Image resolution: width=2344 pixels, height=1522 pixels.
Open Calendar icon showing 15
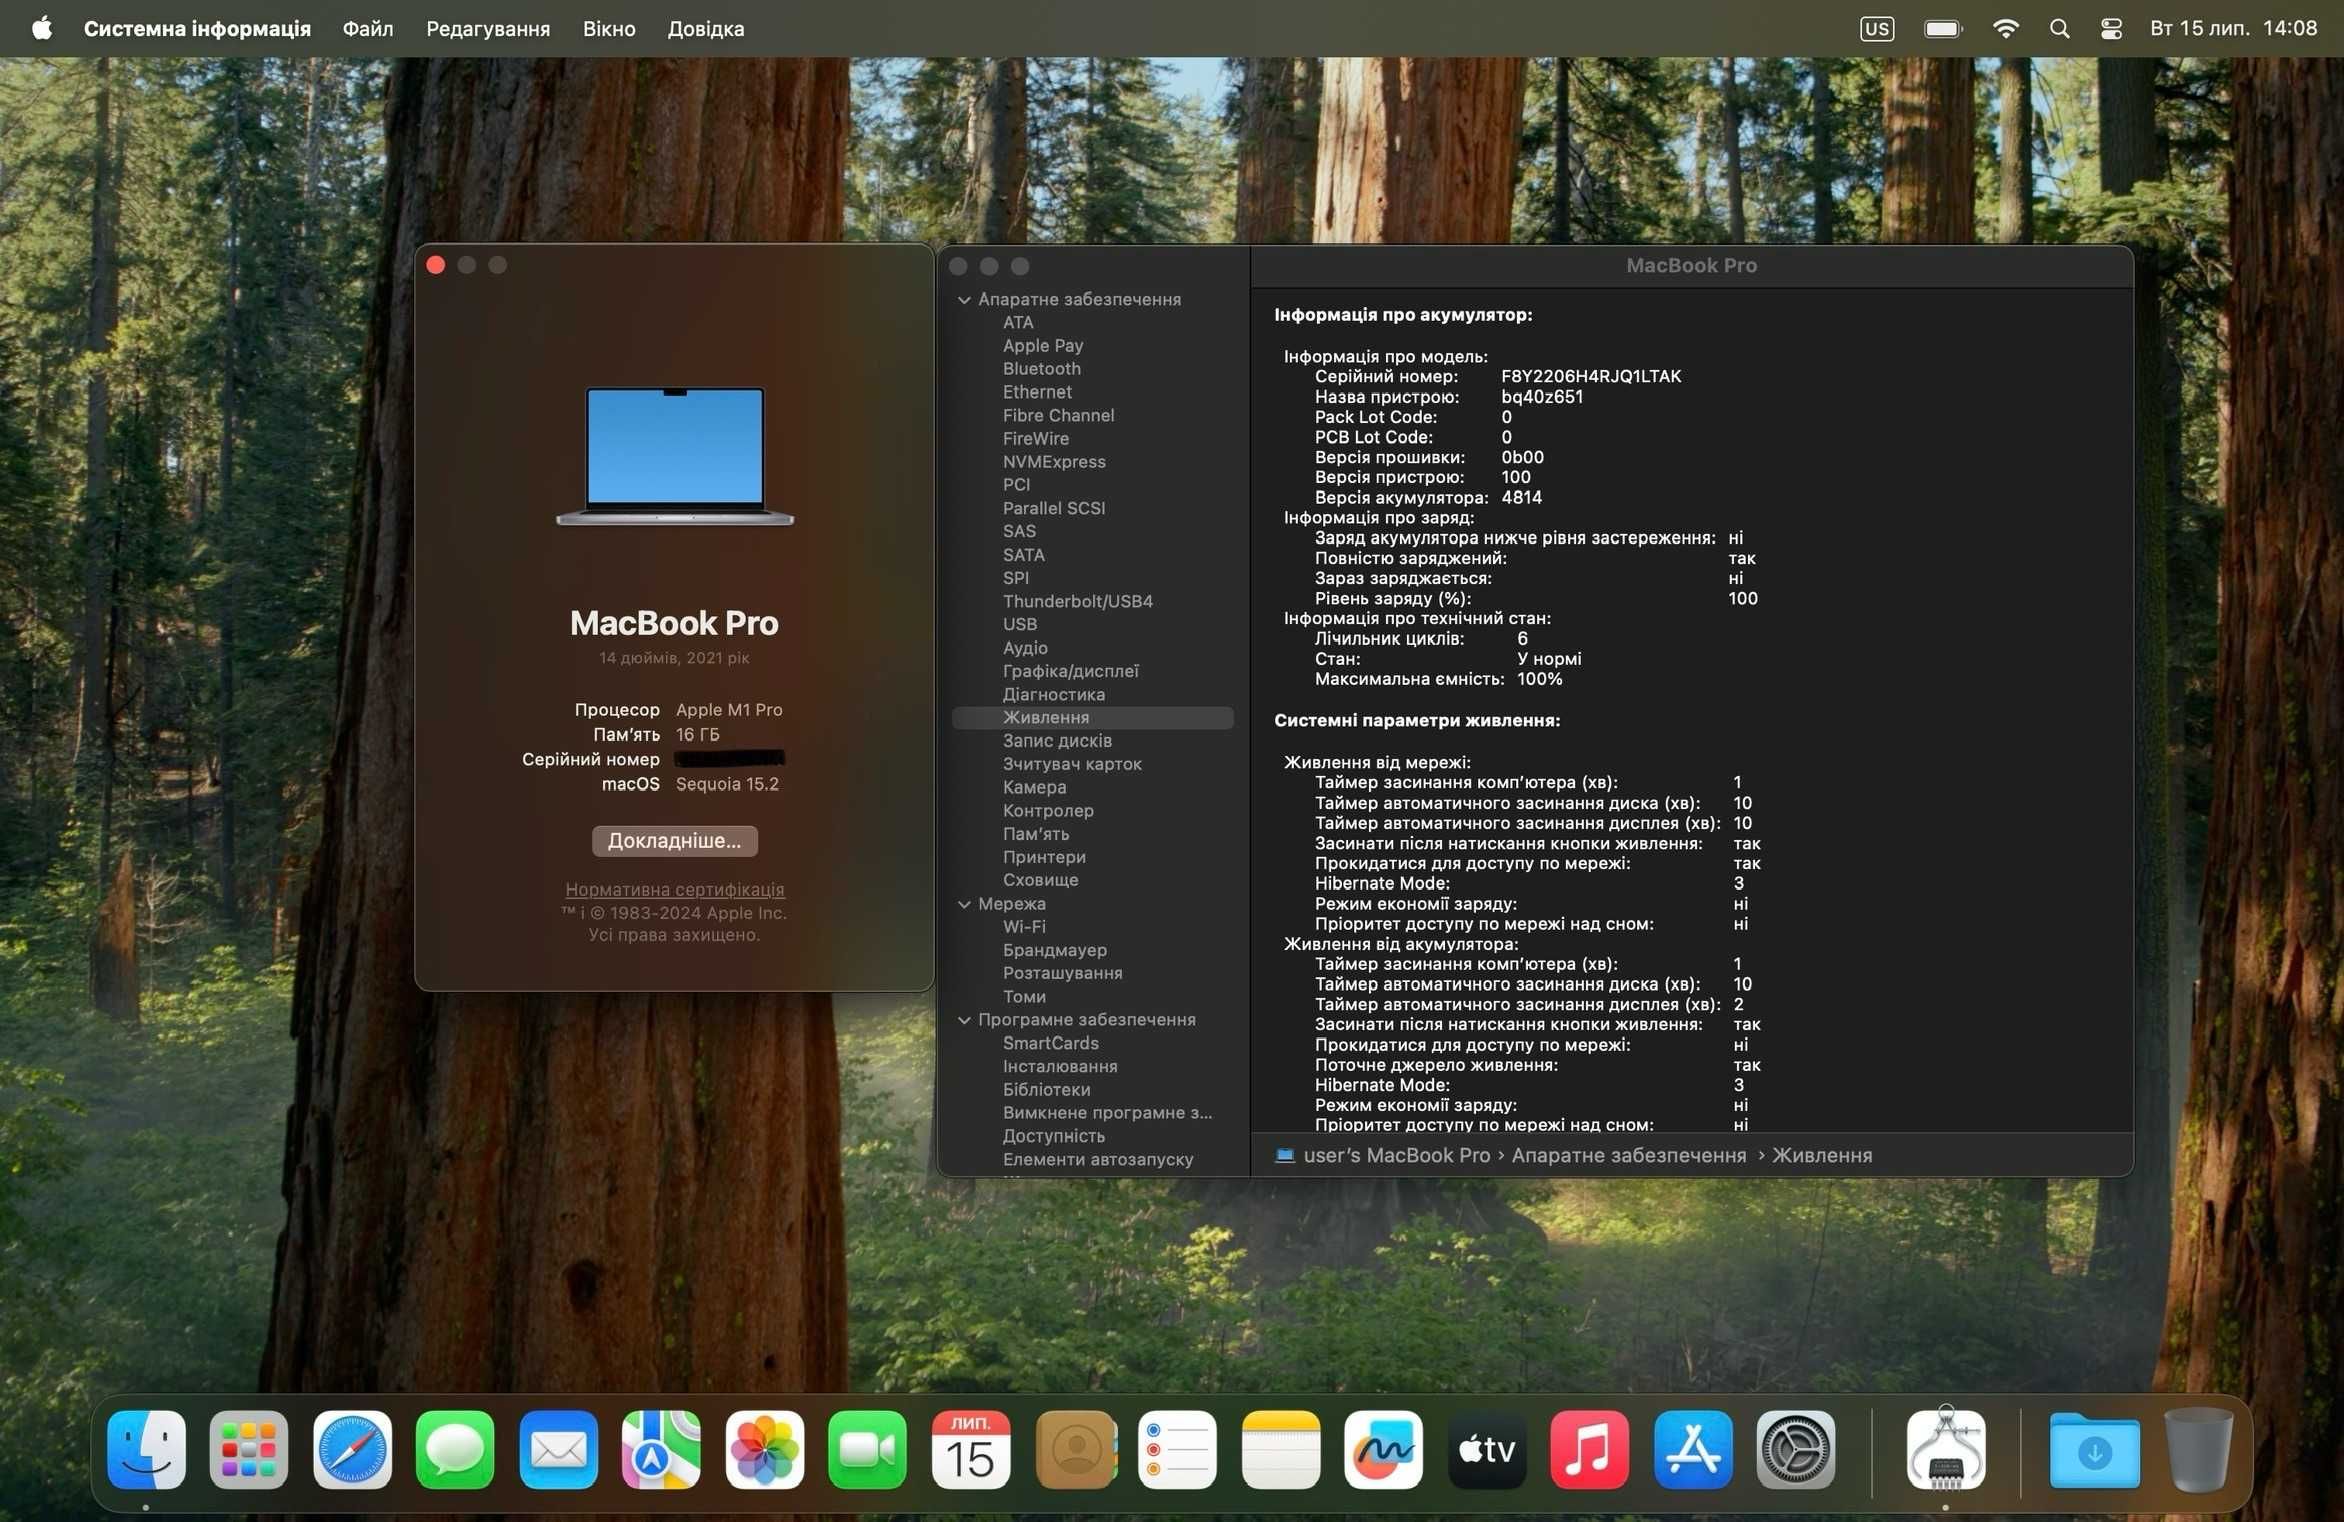970,1450
